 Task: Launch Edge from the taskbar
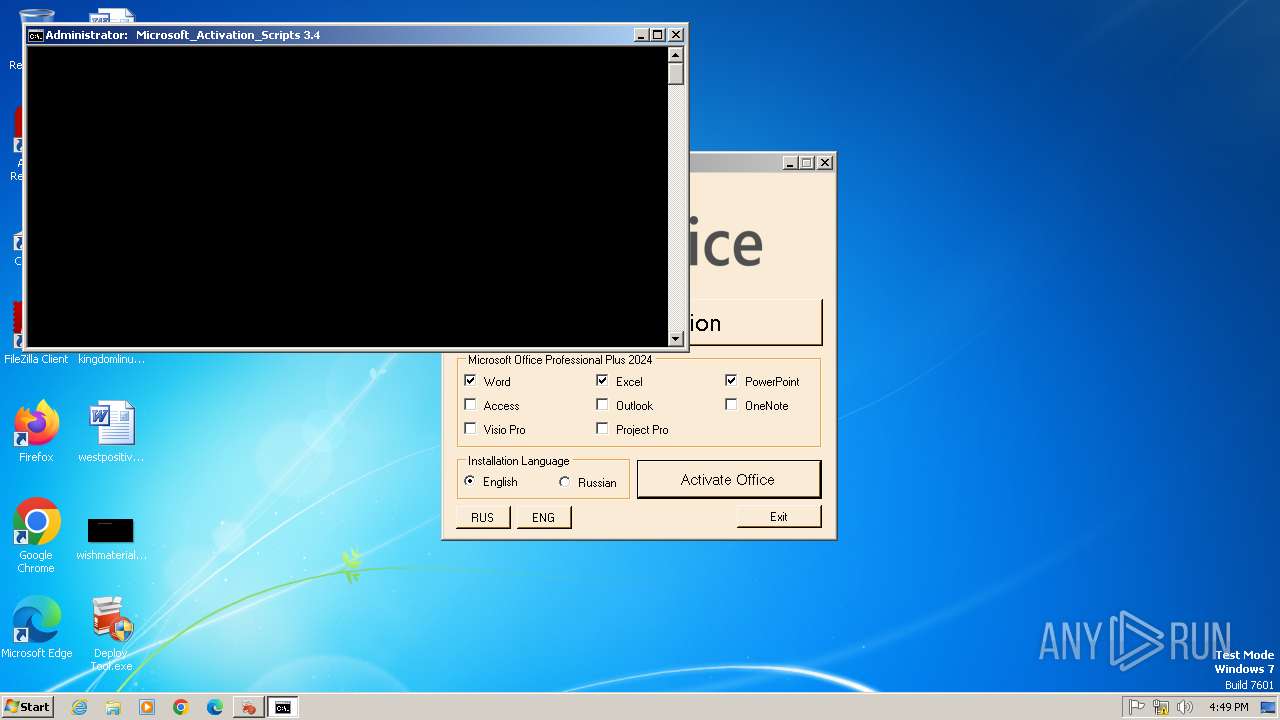tap(215, 707)
